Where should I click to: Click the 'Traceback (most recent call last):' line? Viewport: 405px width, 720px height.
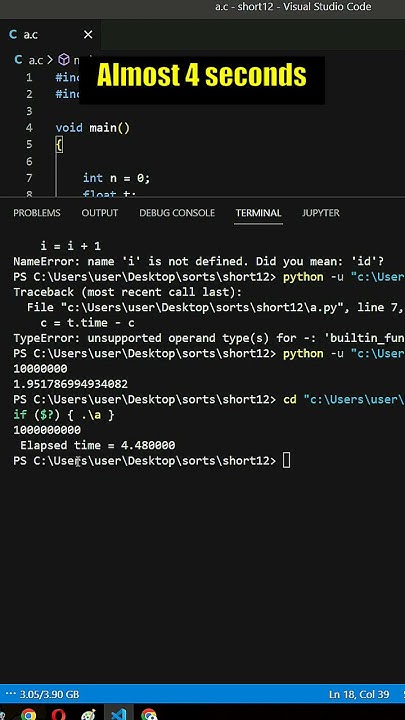pos(128,292)
